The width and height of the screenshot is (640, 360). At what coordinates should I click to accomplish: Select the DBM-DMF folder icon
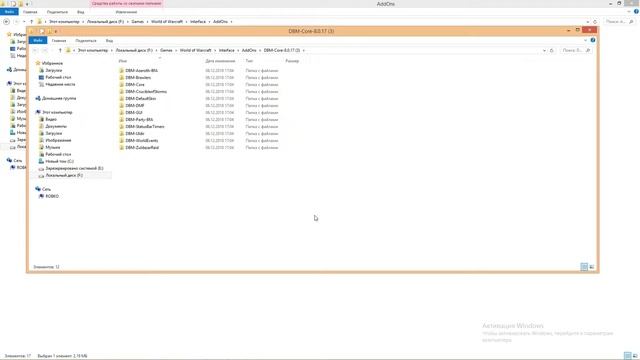tap(122, 105)
